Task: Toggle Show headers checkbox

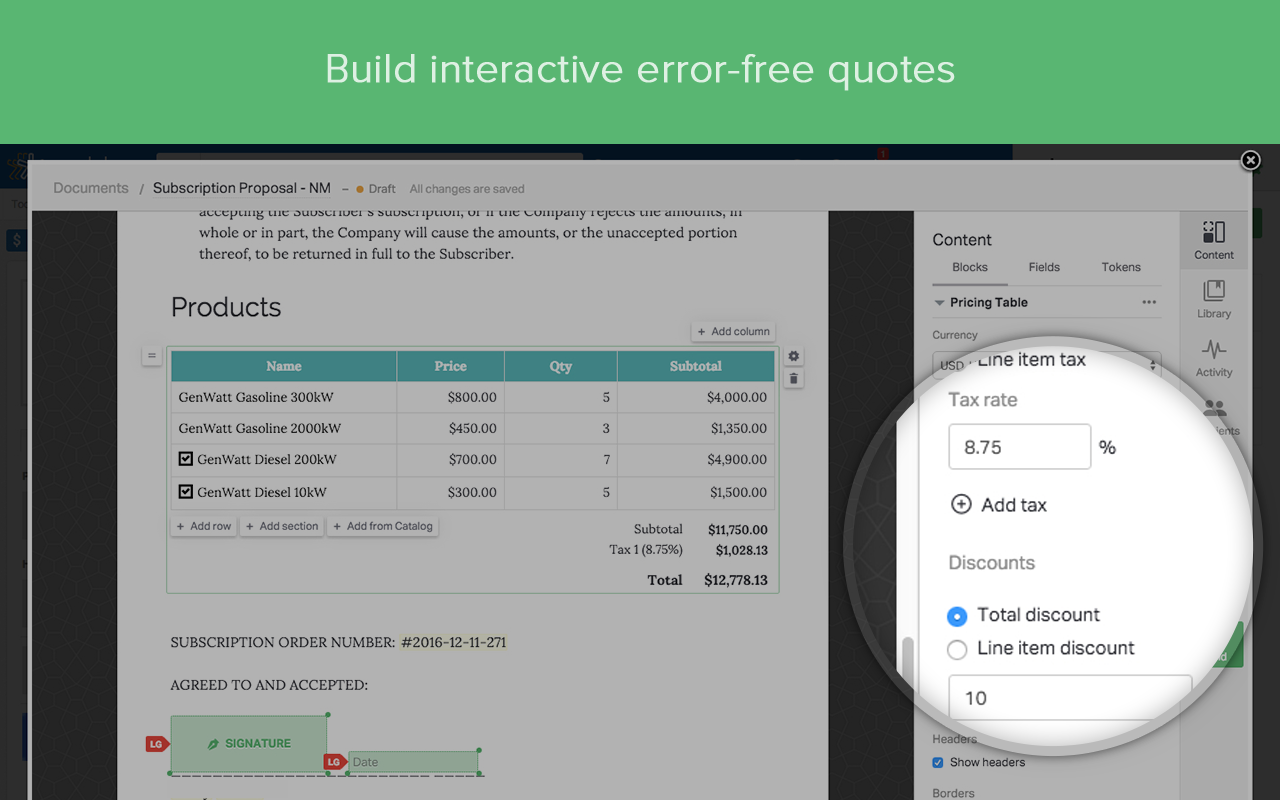Action: [937, 762]
